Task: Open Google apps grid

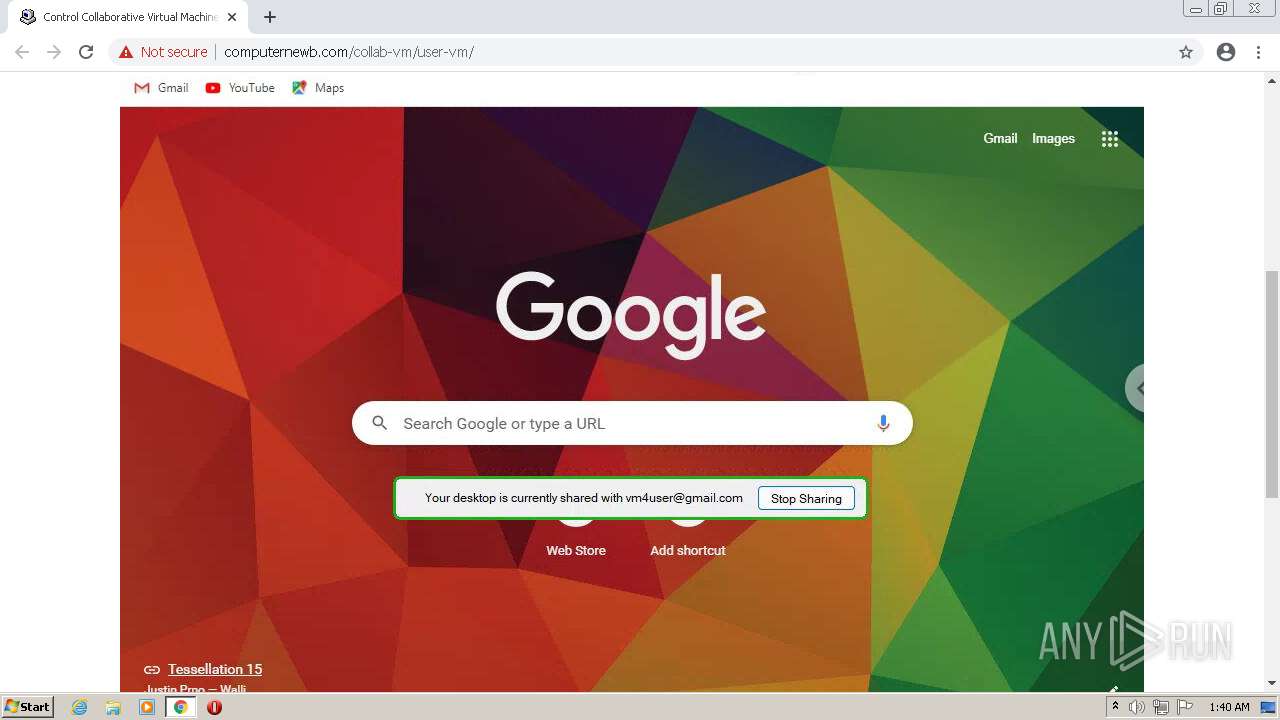Action: coord(1110,139)
